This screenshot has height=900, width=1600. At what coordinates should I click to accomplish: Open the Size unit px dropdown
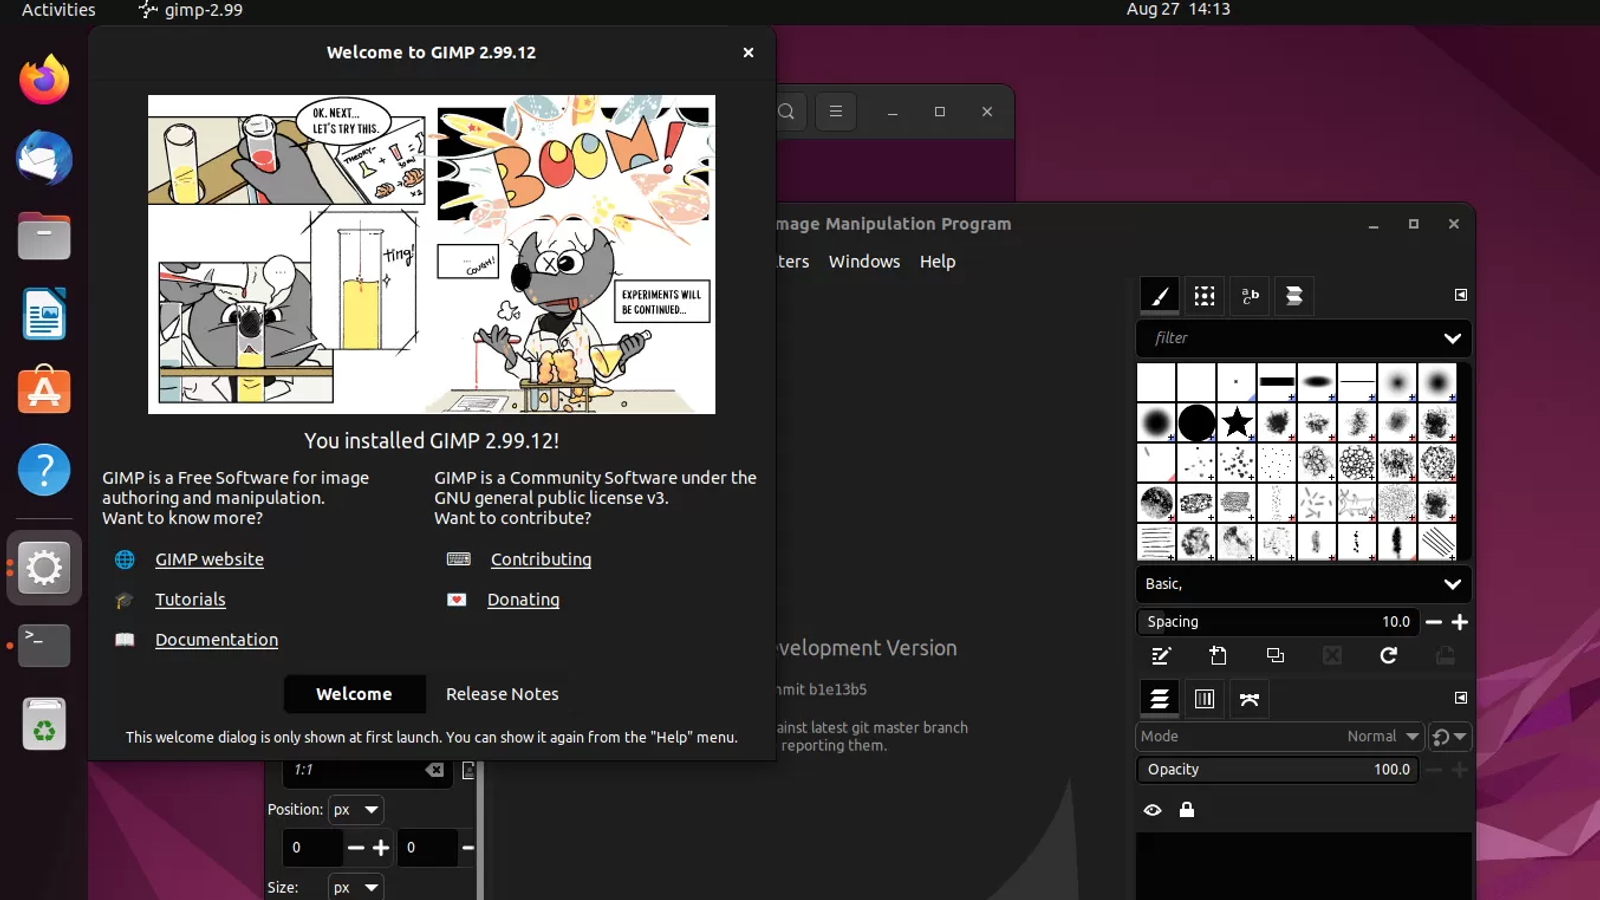(x=356, y=887)
